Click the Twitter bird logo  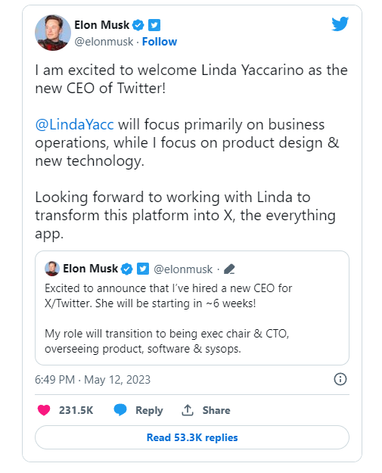tap(340, 24)
